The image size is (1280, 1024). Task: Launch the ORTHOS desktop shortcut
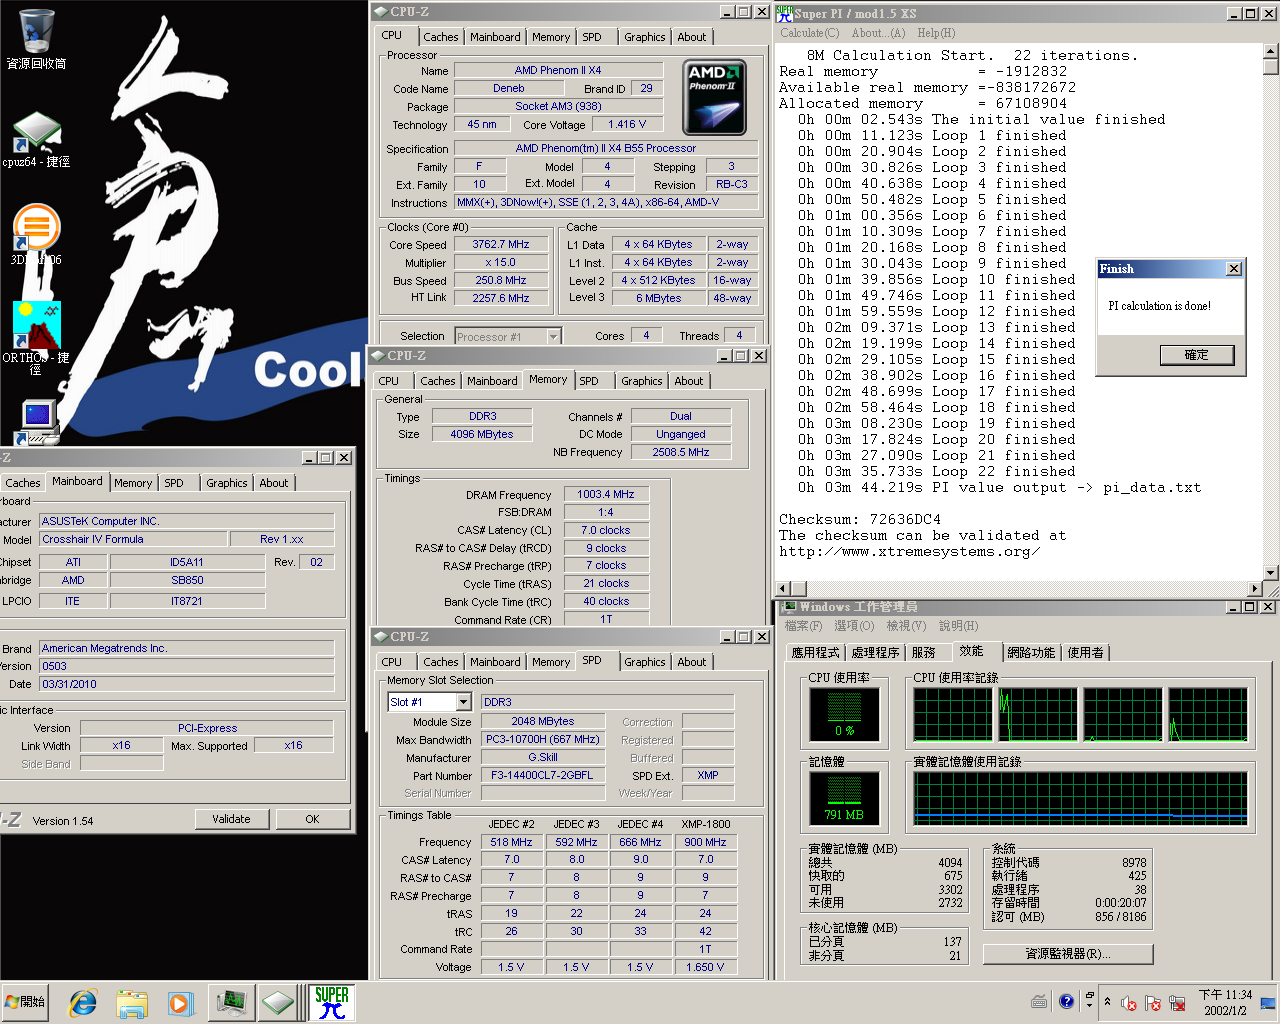[36, 338]
